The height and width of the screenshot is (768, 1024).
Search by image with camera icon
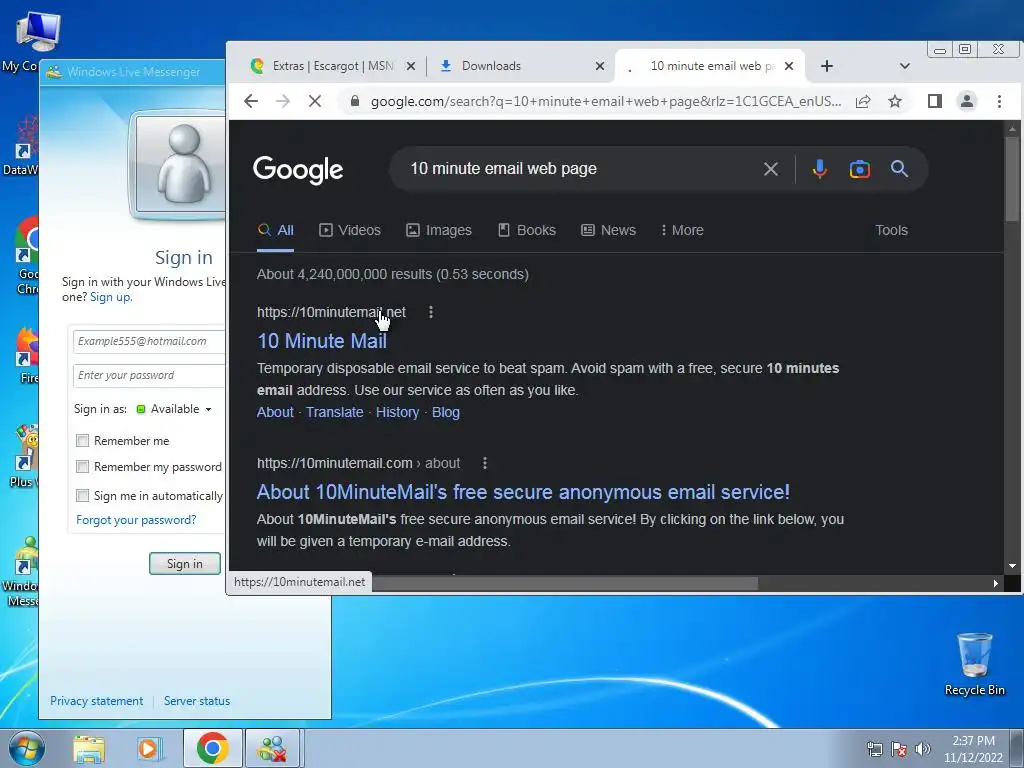(x=859, y=169)
